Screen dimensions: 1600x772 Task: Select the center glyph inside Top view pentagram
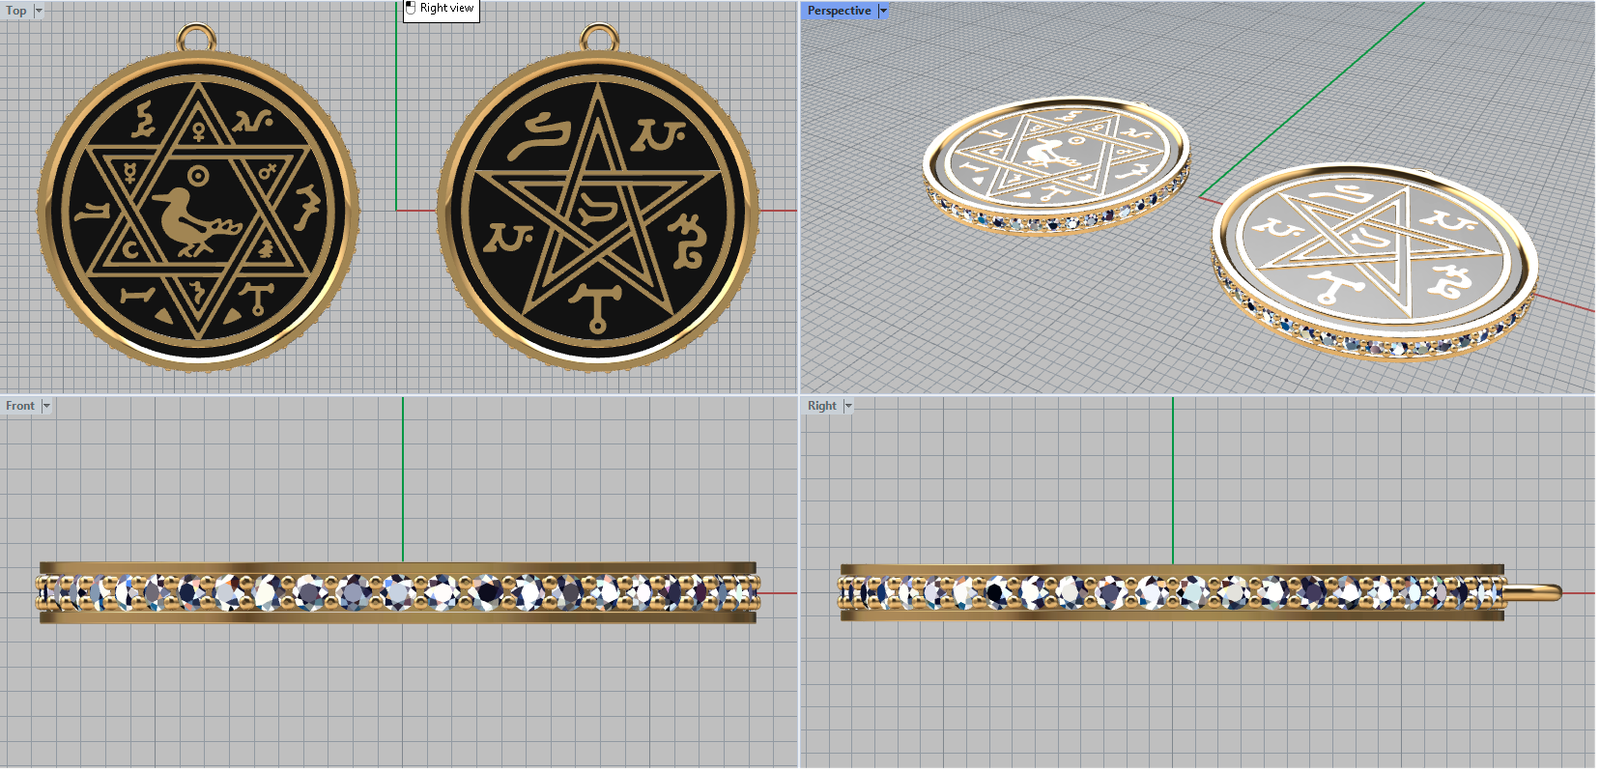pyautogui.click(x=596, y=210)
